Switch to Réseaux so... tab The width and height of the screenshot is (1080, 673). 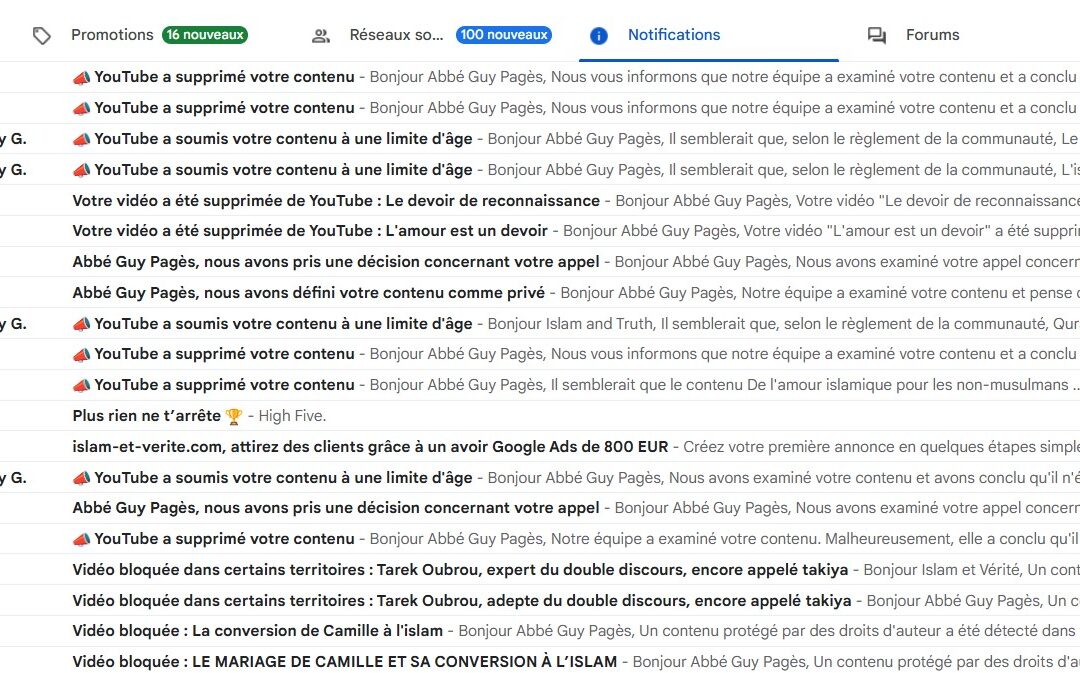396,34
